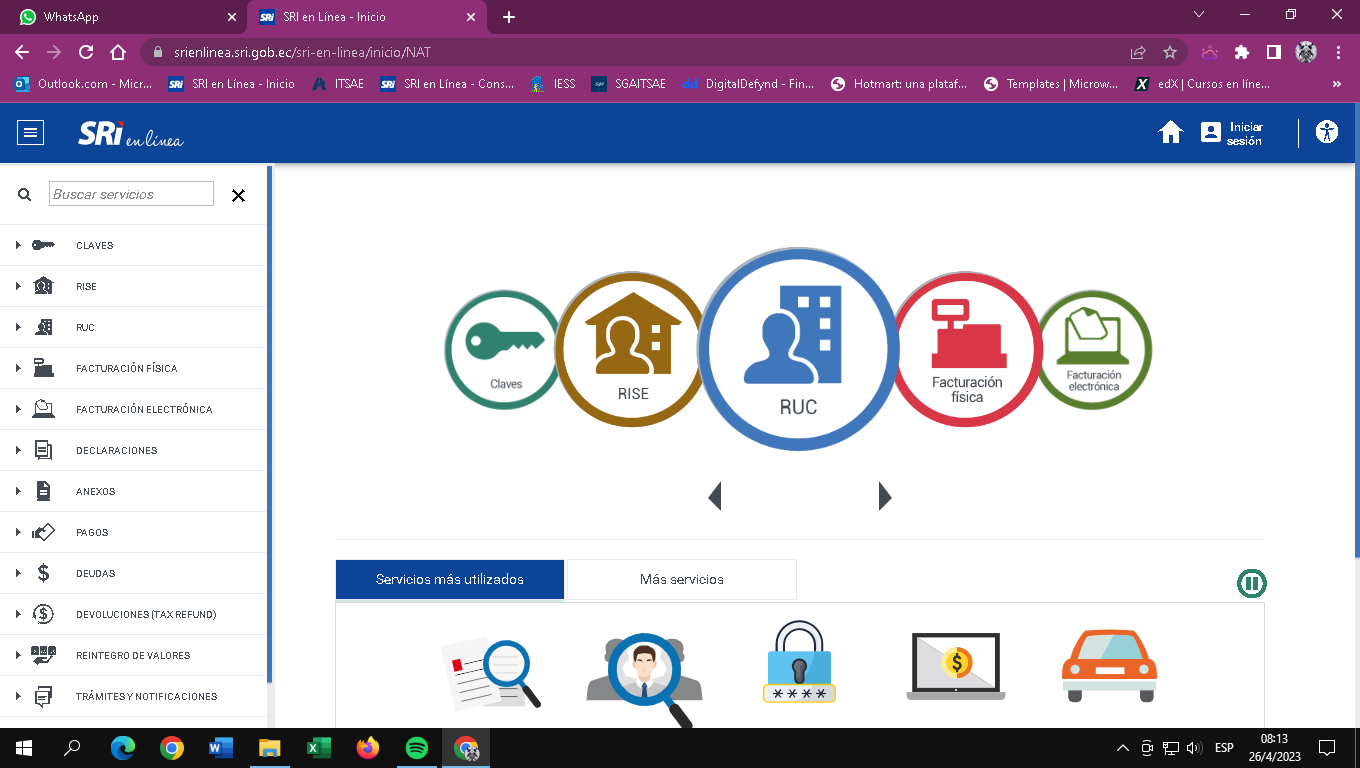Click the Buscar servicios search field
1360x768 pixels.
[131, 194]
